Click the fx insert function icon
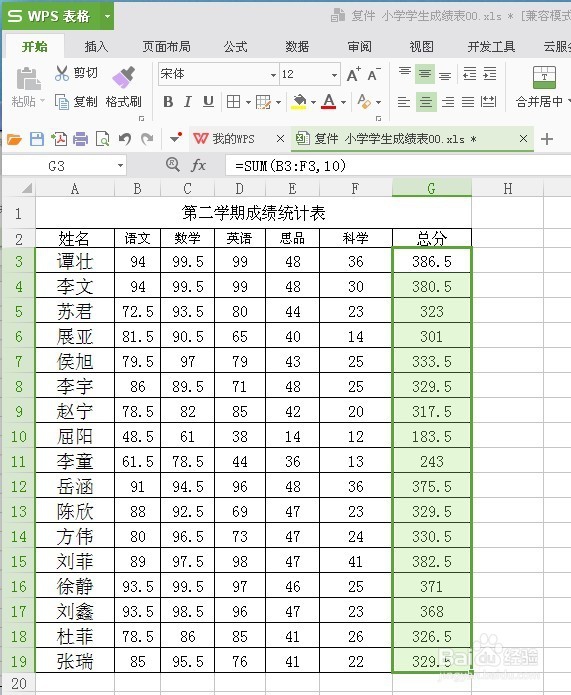The width and height of the screenshot is (571, 695). 199,165
